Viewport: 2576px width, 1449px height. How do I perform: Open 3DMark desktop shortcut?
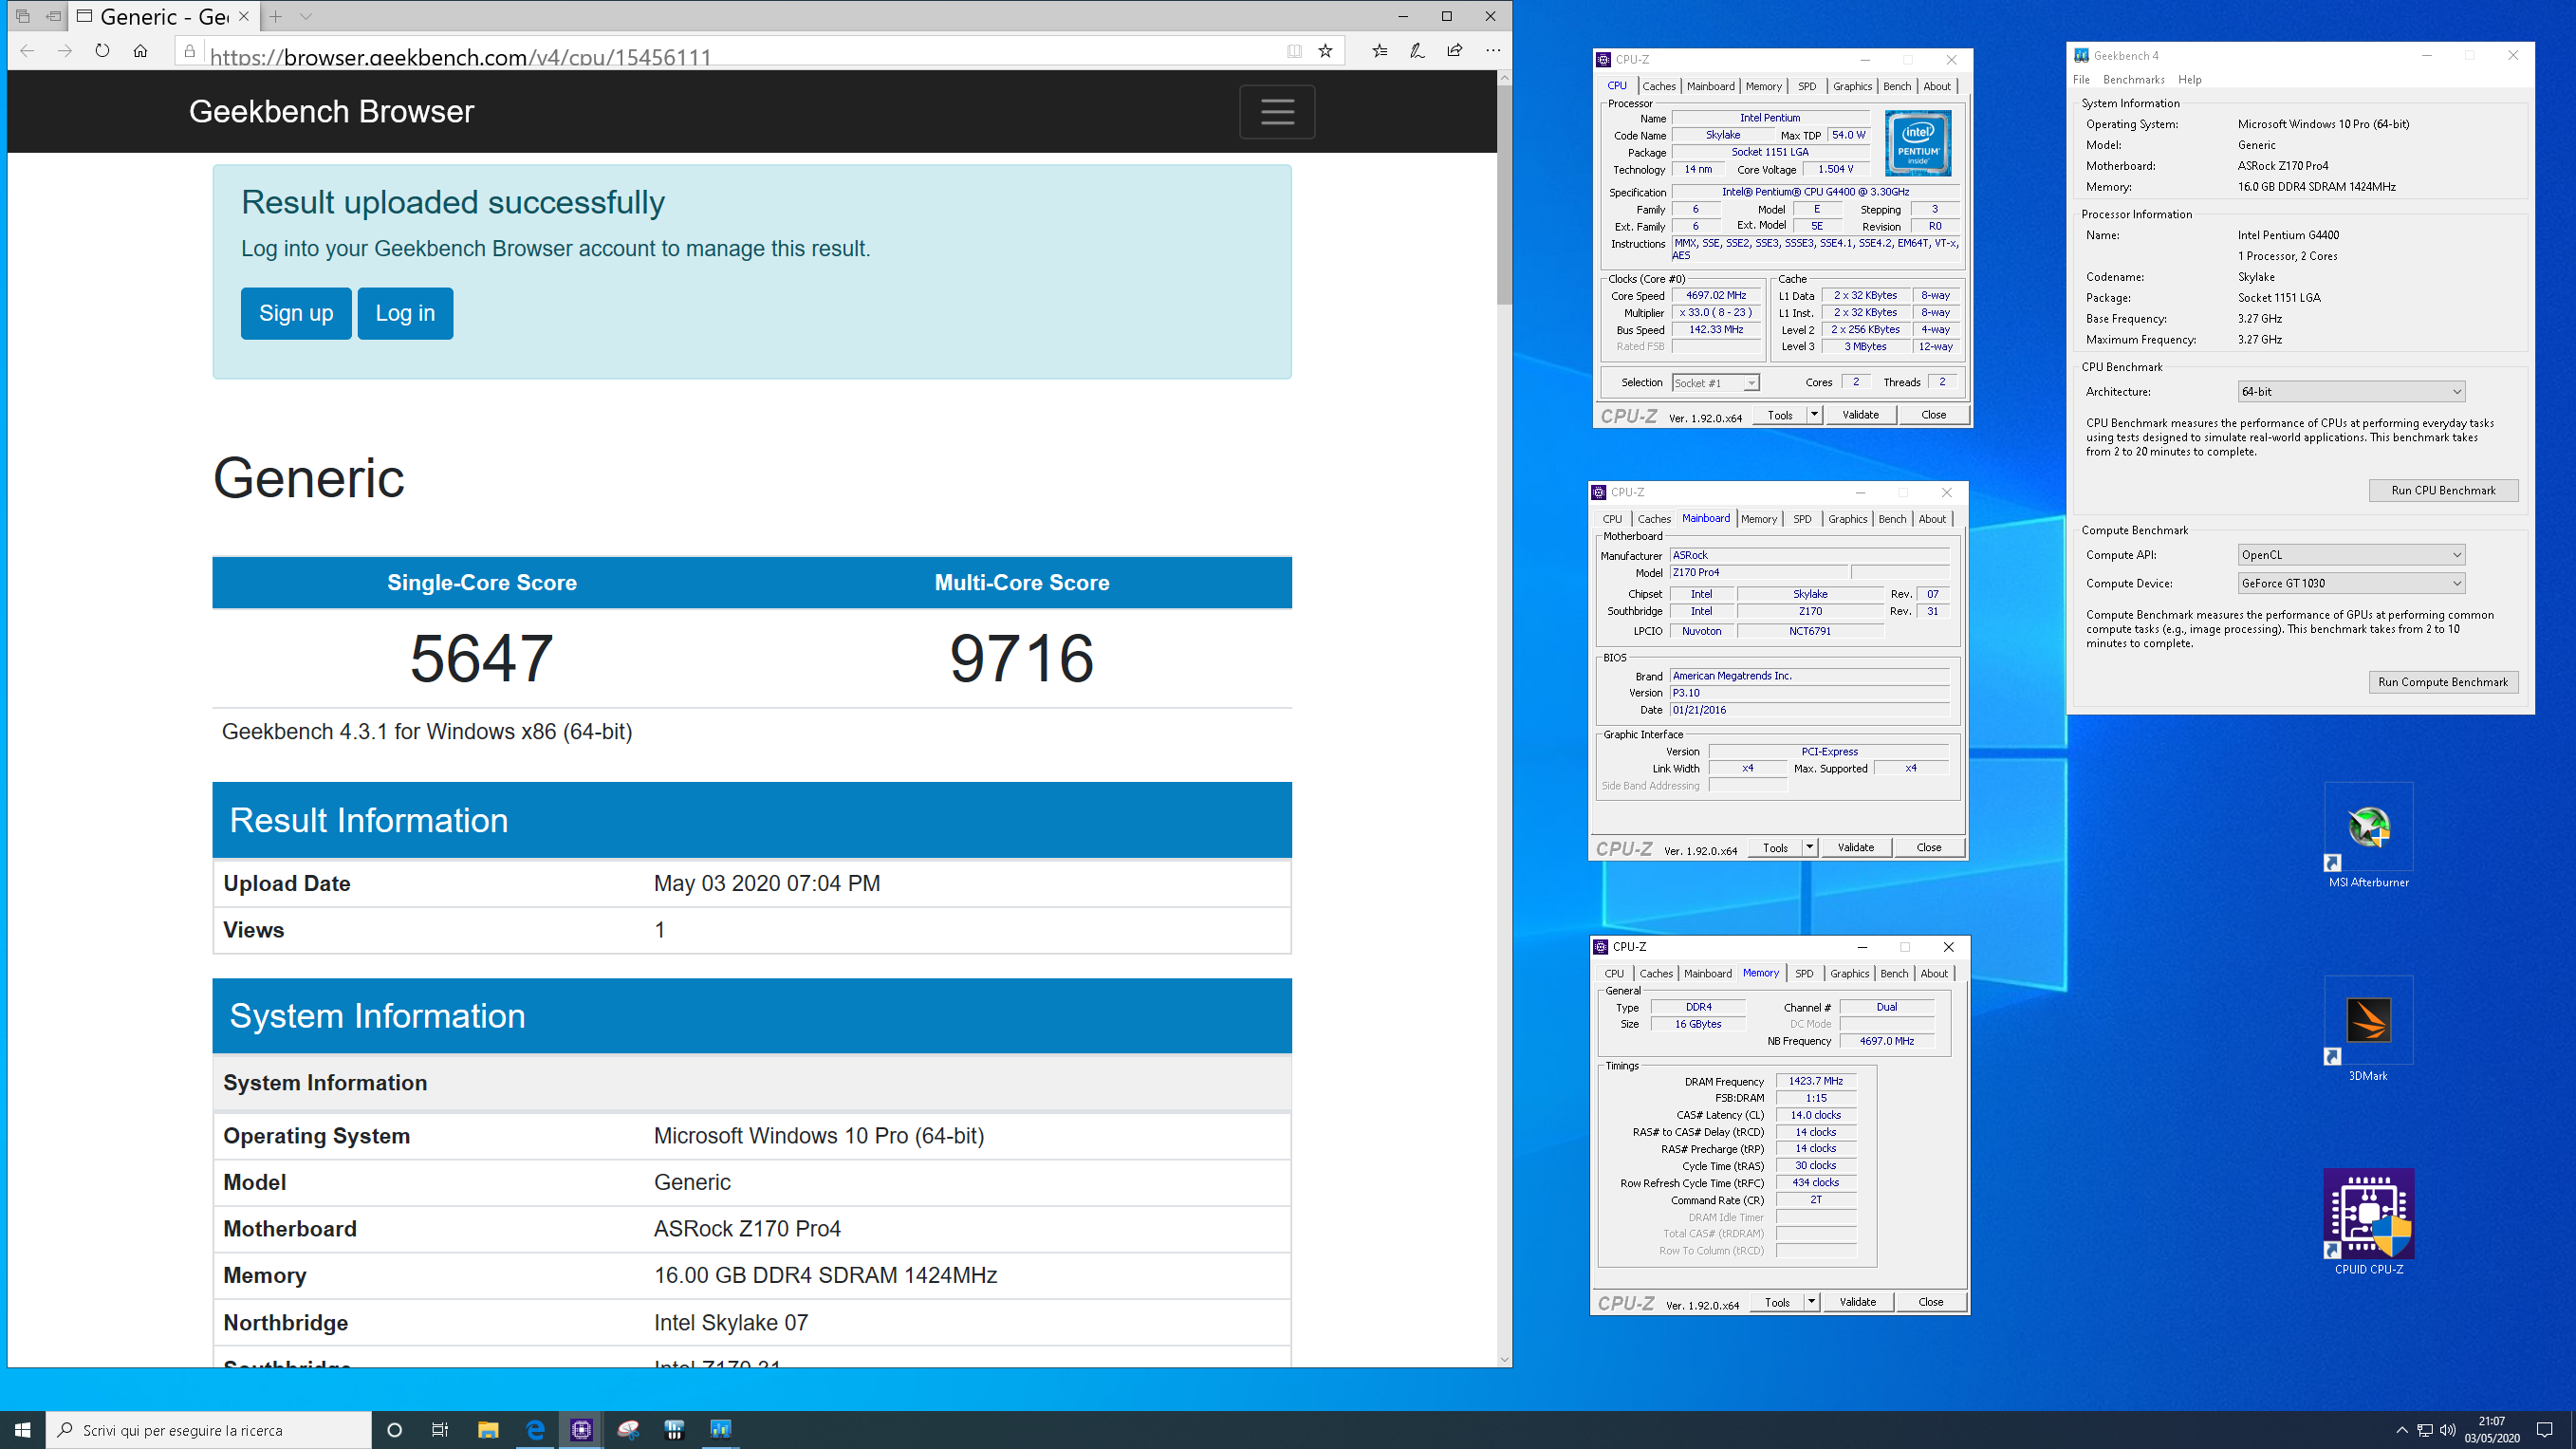point(2368,1030)
